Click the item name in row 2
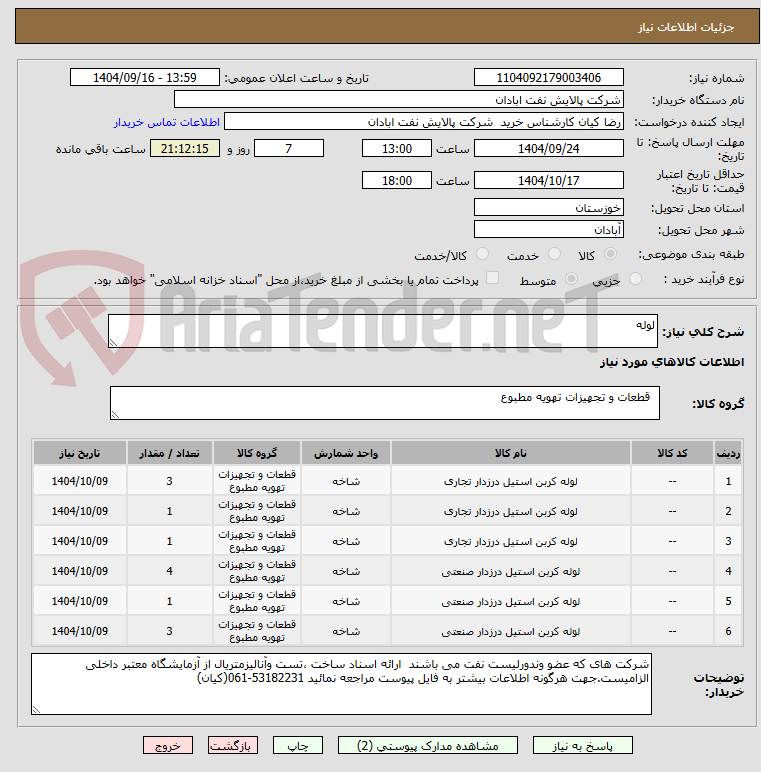Screen dimensions: 761x772 coord(510,512)
